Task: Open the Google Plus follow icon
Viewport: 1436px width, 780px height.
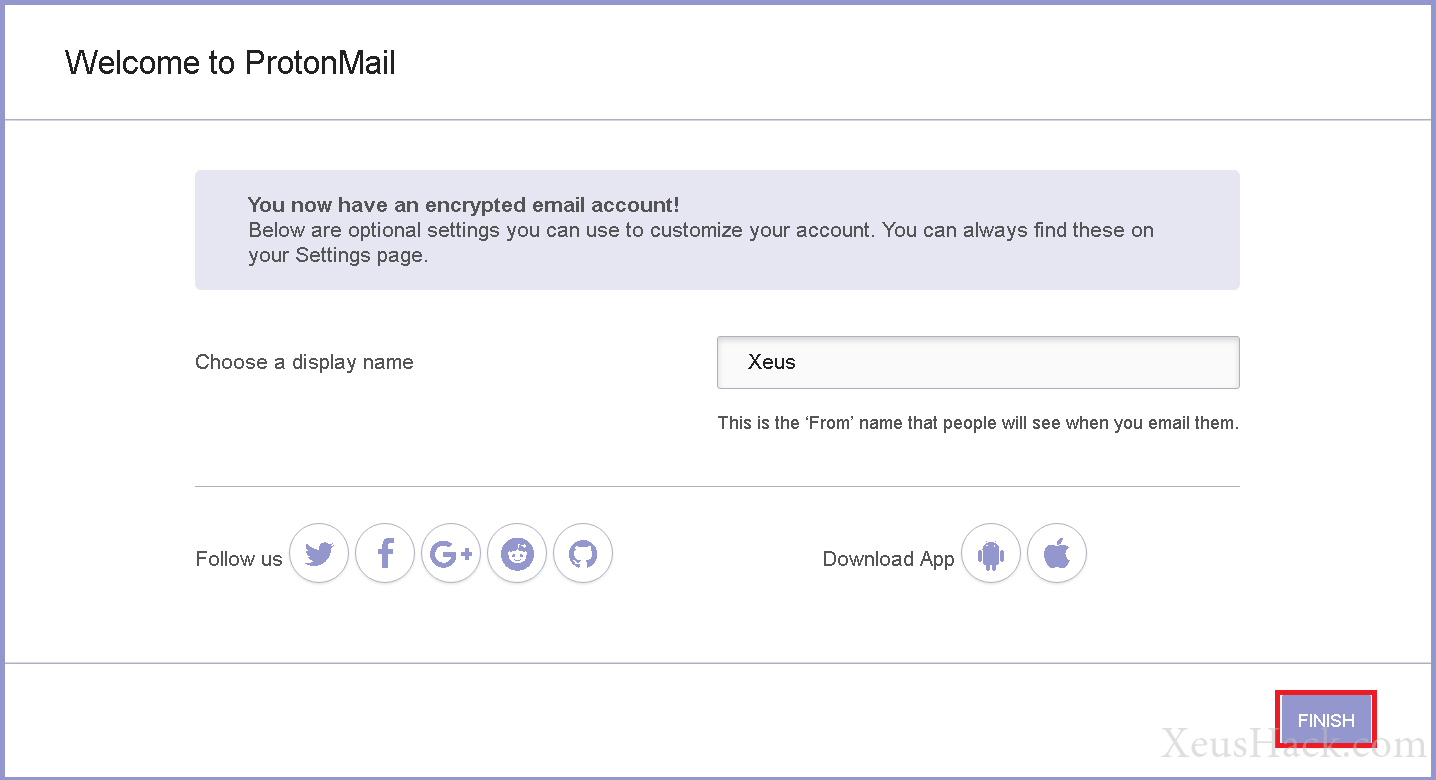Action: [x=451, y=553]
